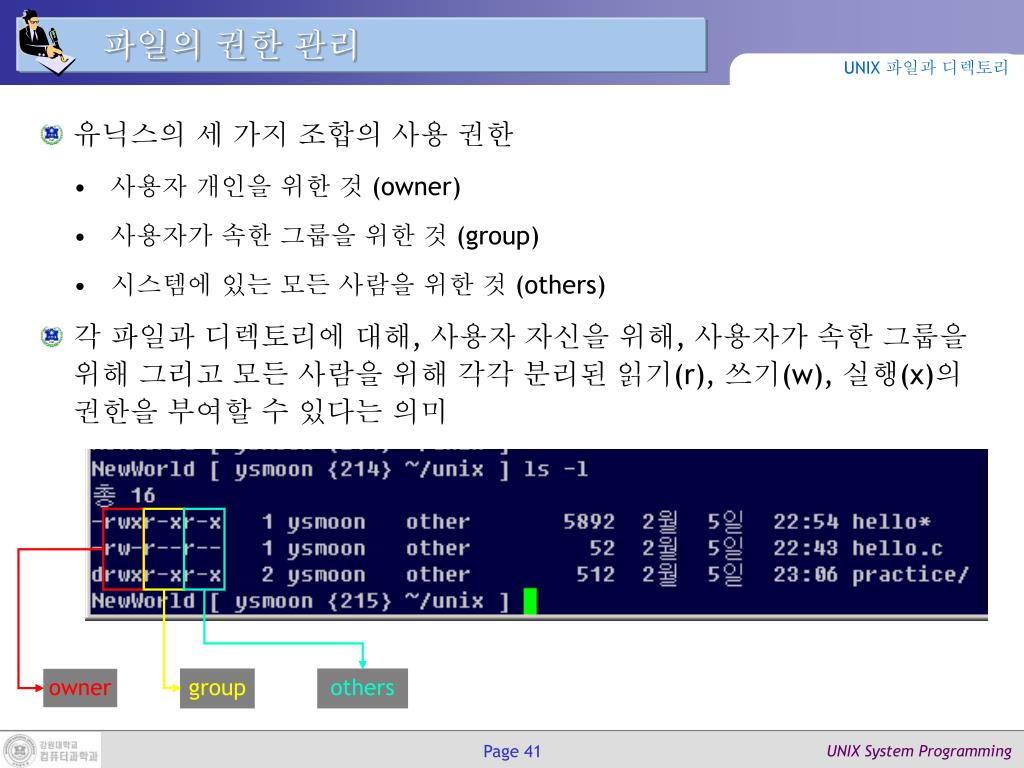The height and width of the screenshot is (768, 1024).
Task: Click the line 권한을 부여할 수 있다는 의미
Action: pyautogui.click(x=259, y=411)
